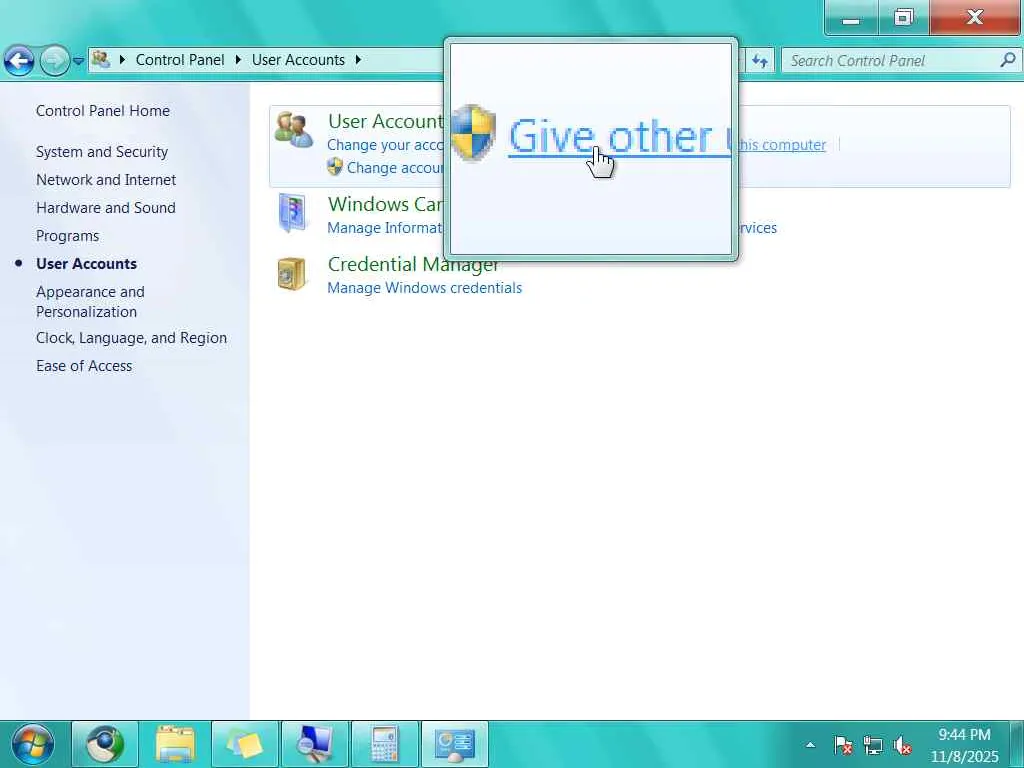The height and width of the screenshot is (768, 1024).
Task: Restore down the Control Panel window
Action: [903, 17]
